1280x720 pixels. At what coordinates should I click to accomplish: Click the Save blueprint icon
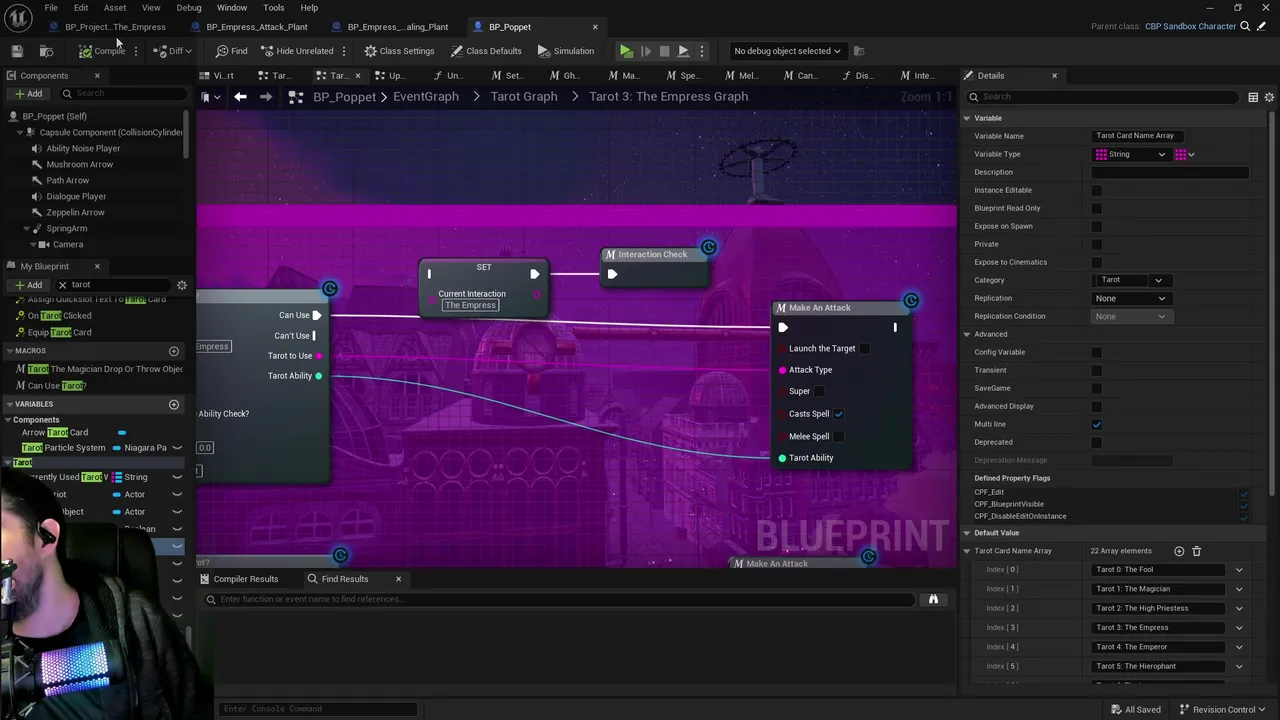pos(17,51)
